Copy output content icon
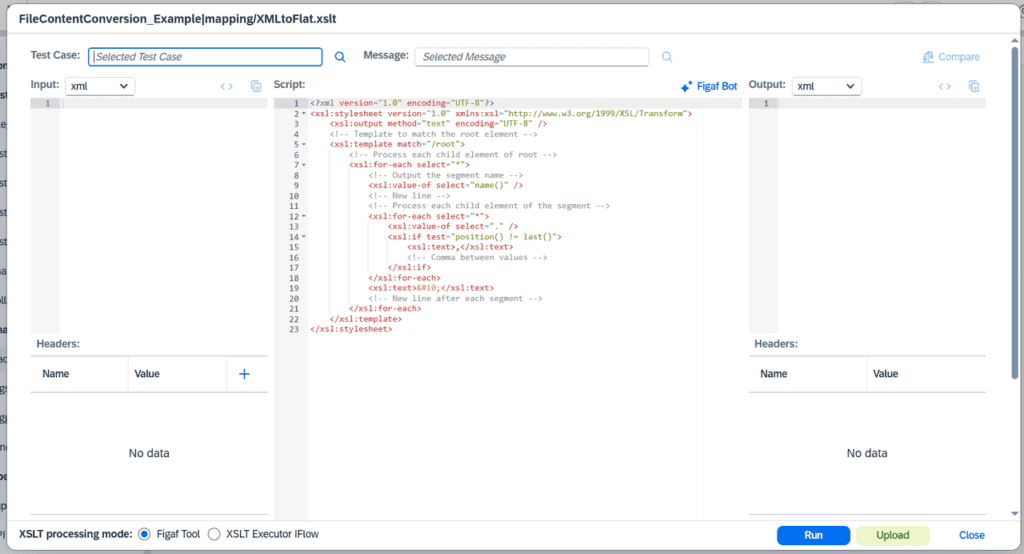This screenshot has width=1024, height=554. 974,86
